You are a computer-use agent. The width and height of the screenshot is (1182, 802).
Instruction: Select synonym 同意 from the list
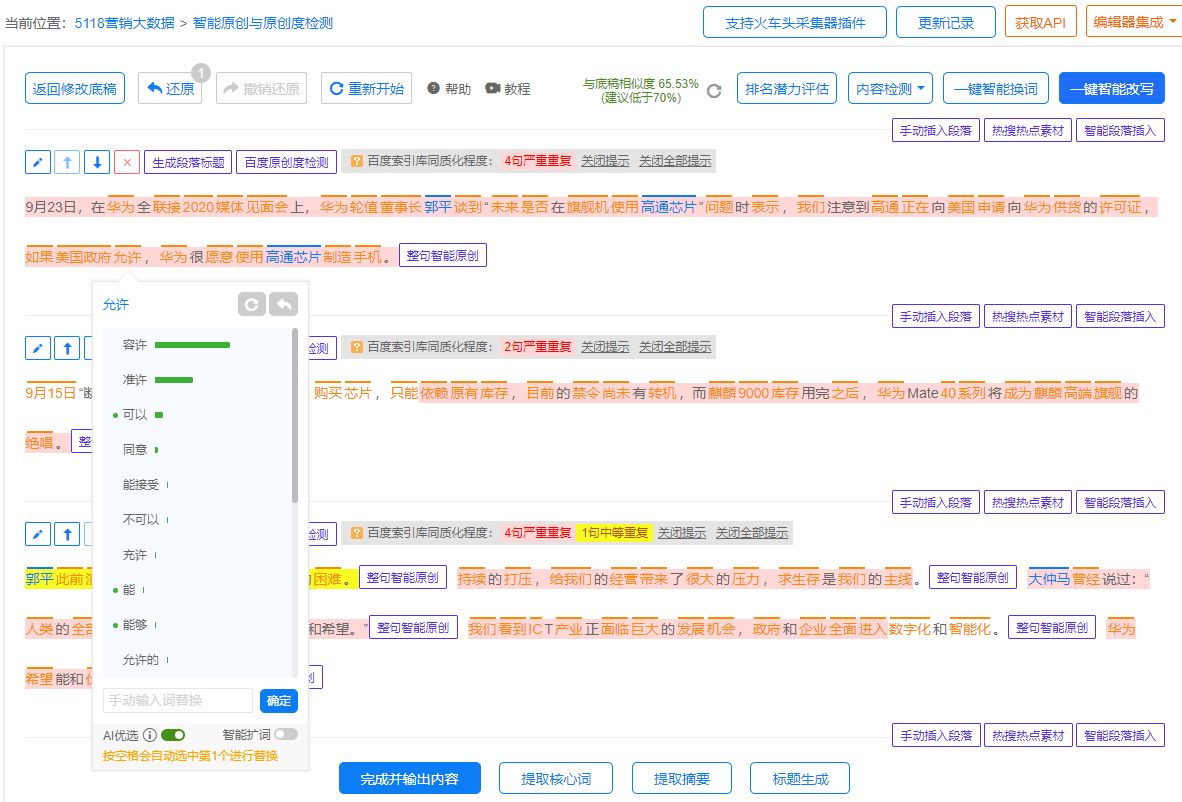click(x=135, y=449)
